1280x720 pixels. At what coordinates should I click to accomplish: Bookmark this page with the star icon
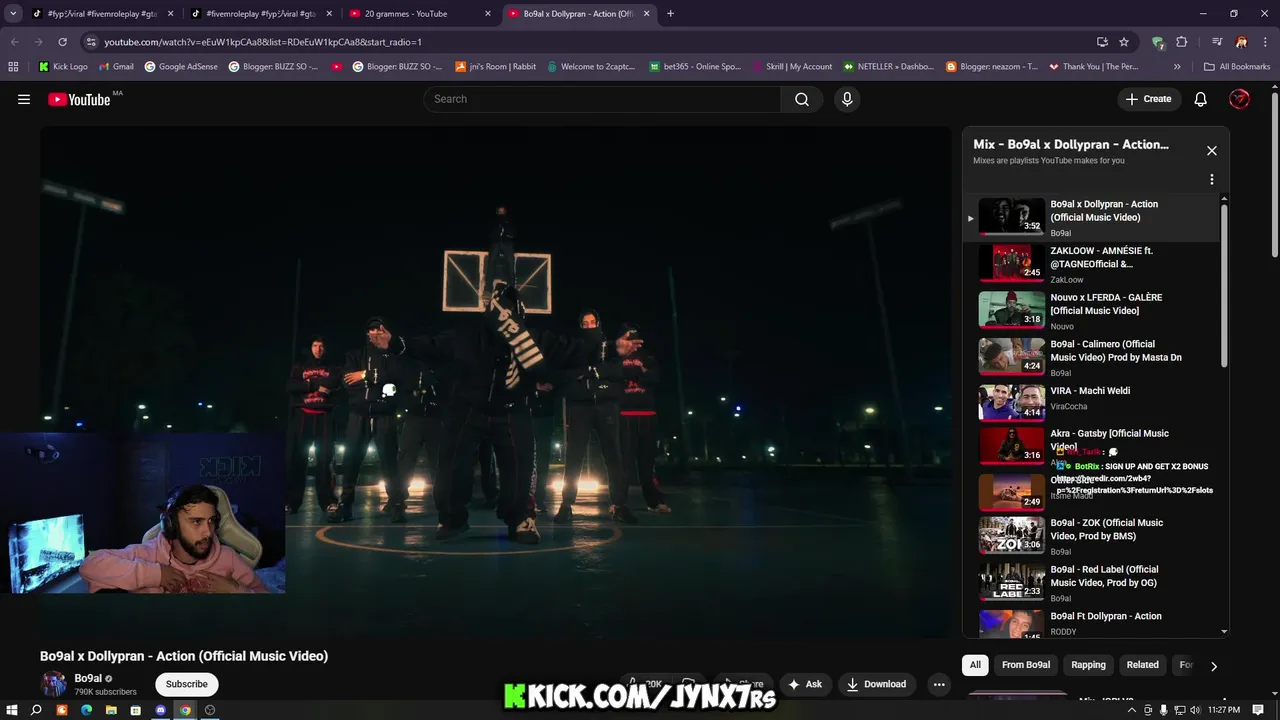[x=1124, y=42]
